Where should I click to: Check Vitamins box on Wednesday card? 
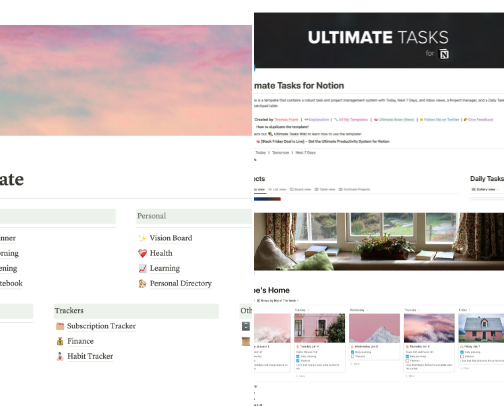point(352,356)
